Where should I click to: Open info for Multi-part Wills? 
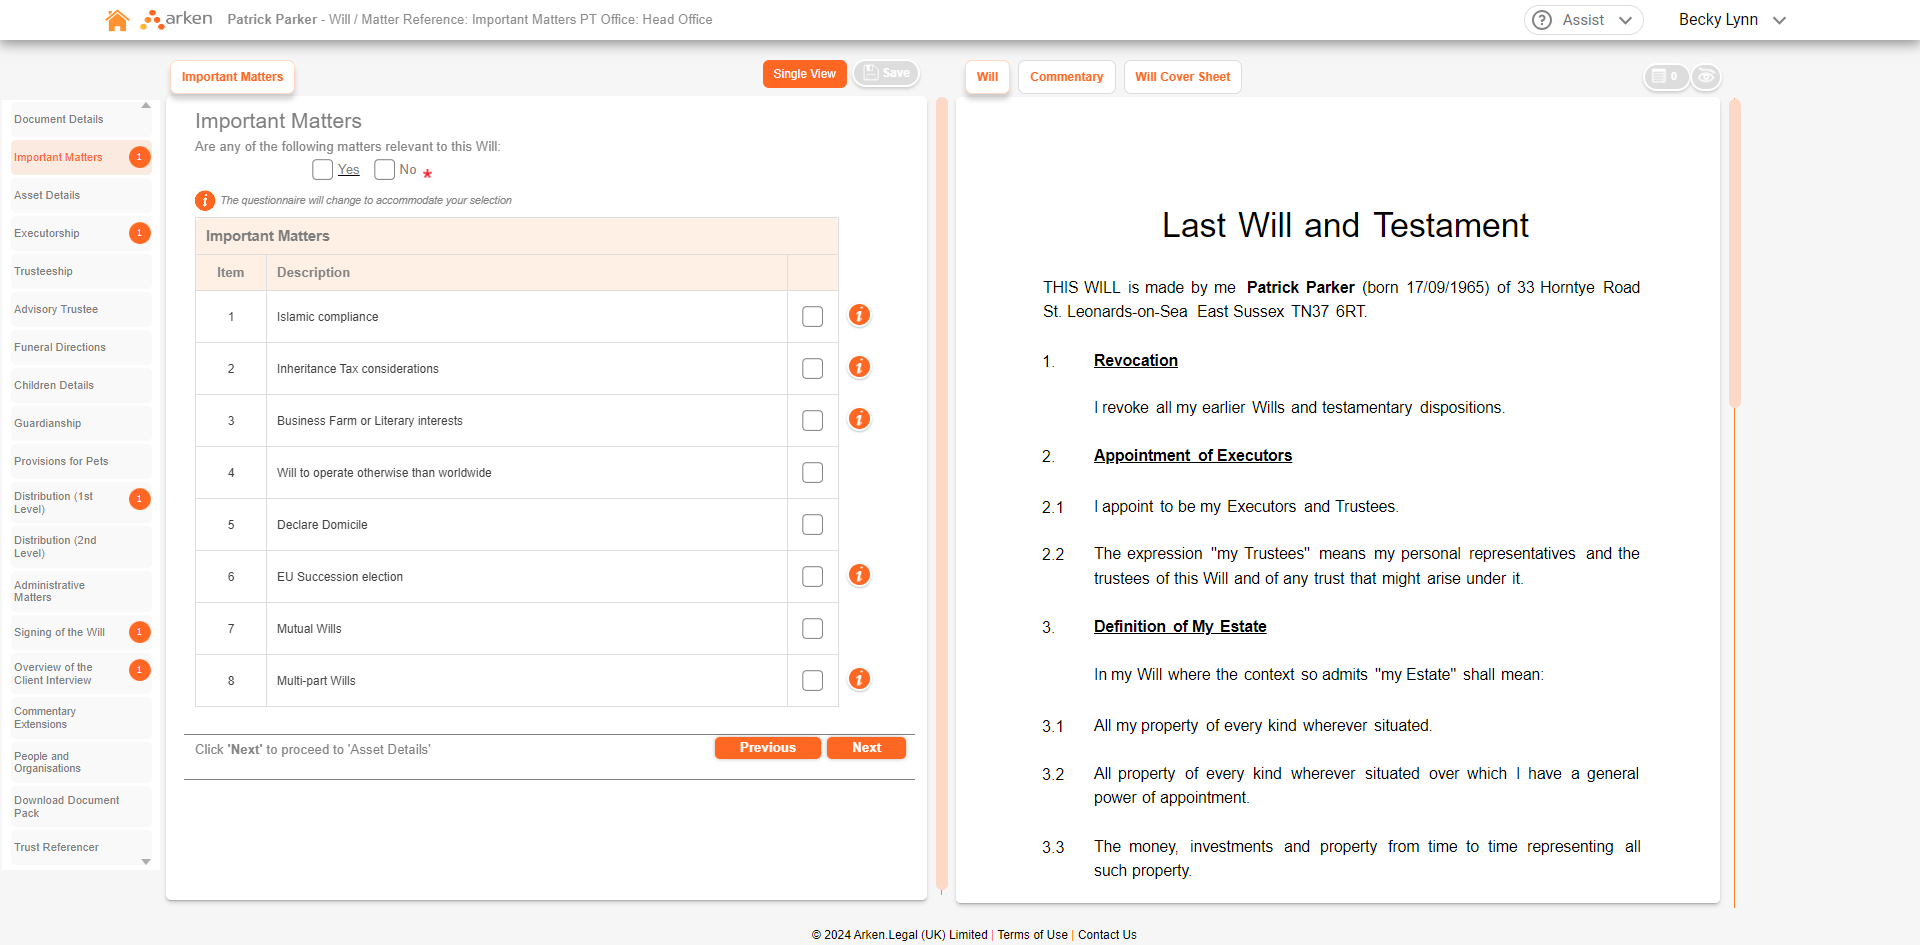pyautogui.click(x=859, y=679)
